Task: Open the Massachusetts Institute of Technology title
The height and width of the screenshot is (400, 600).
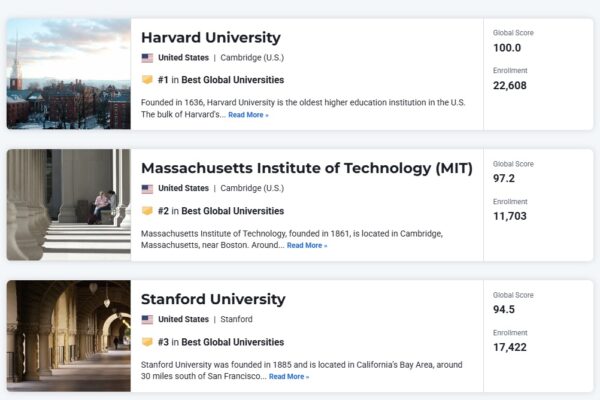Action: [x=306, y=168]
